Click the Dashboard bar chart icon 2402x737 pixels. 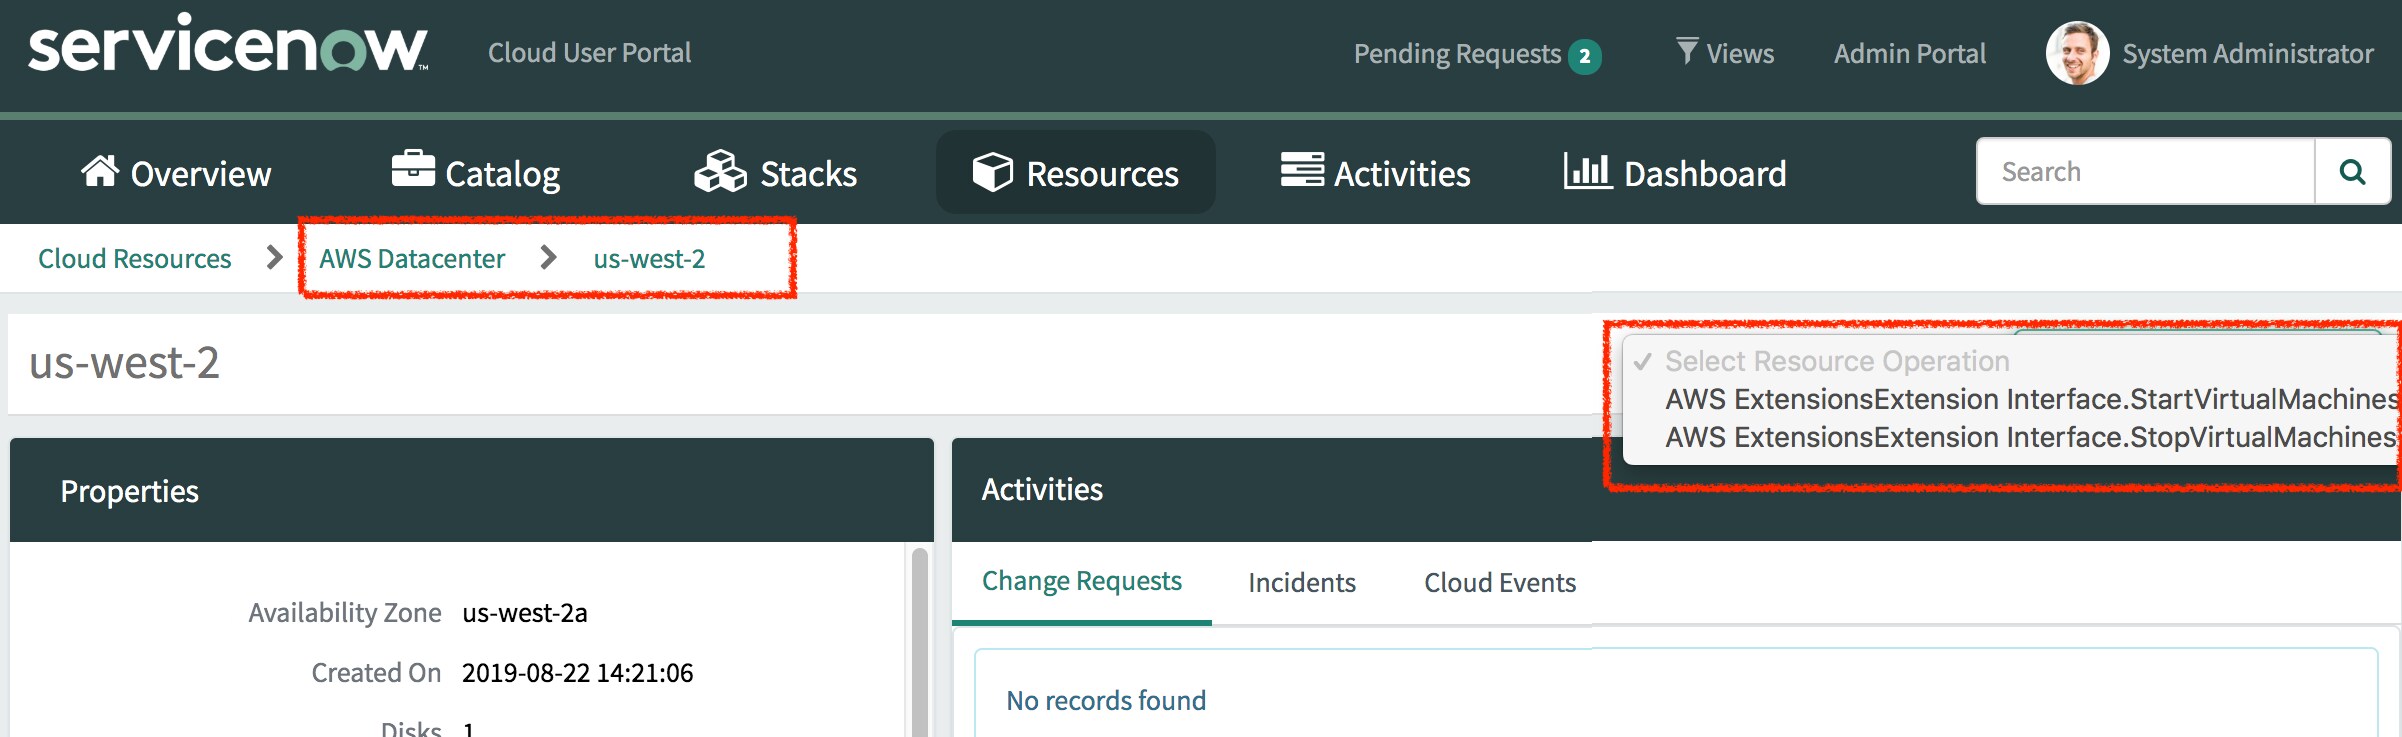point(1588,171)
